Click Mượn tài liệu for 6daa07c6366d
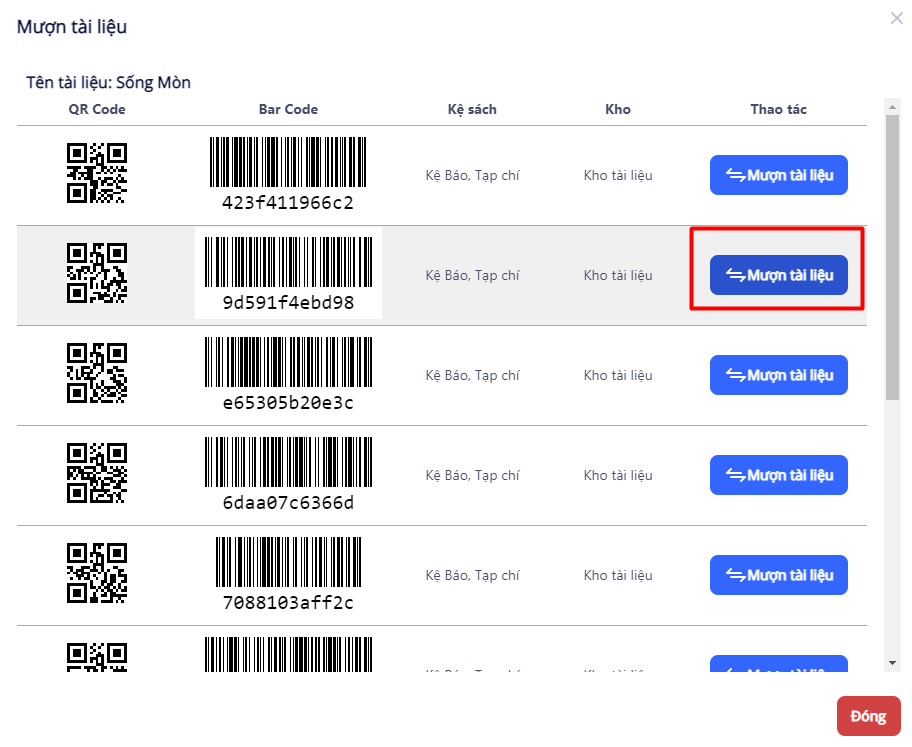 click(x=778, y=475)
